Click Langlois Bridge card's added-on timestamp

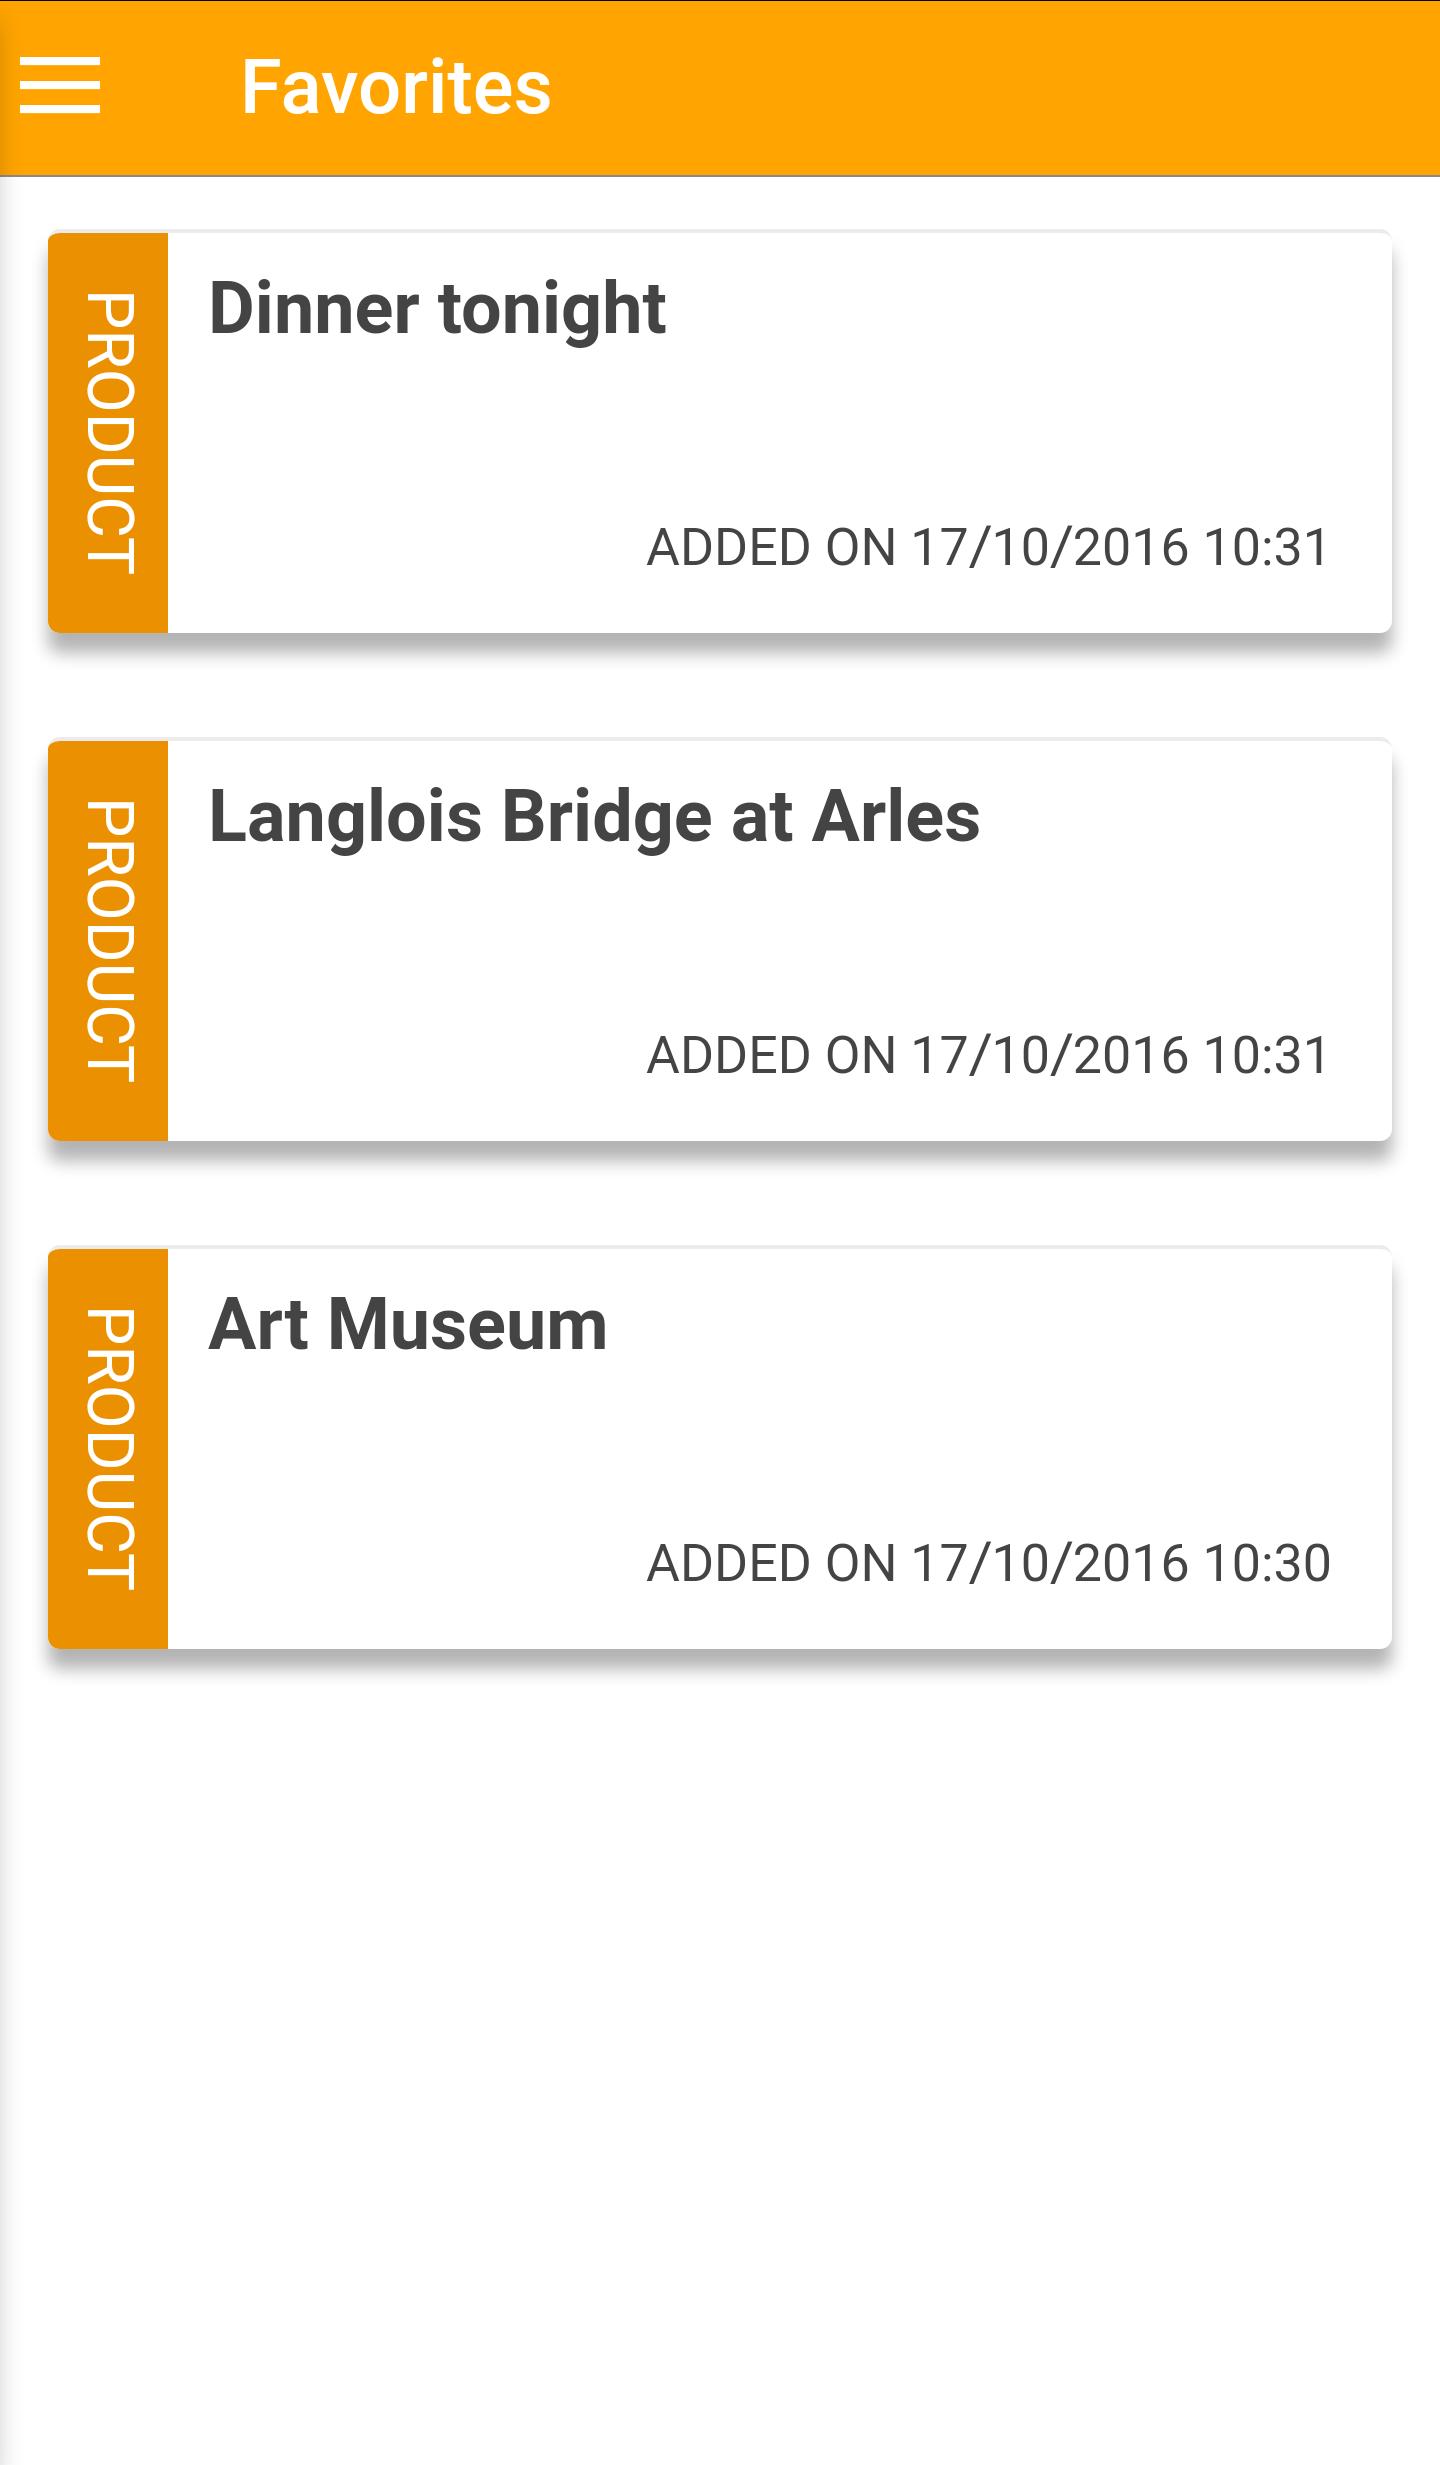pyautogui.click(x=988, y=1056)
